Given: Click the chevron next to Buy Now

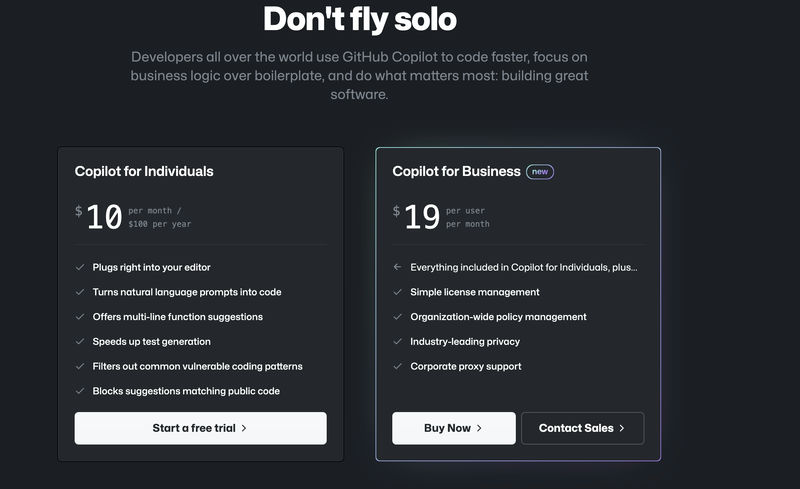Looking at the screenshot, I should pyautogui.click(x=479, y=428).
